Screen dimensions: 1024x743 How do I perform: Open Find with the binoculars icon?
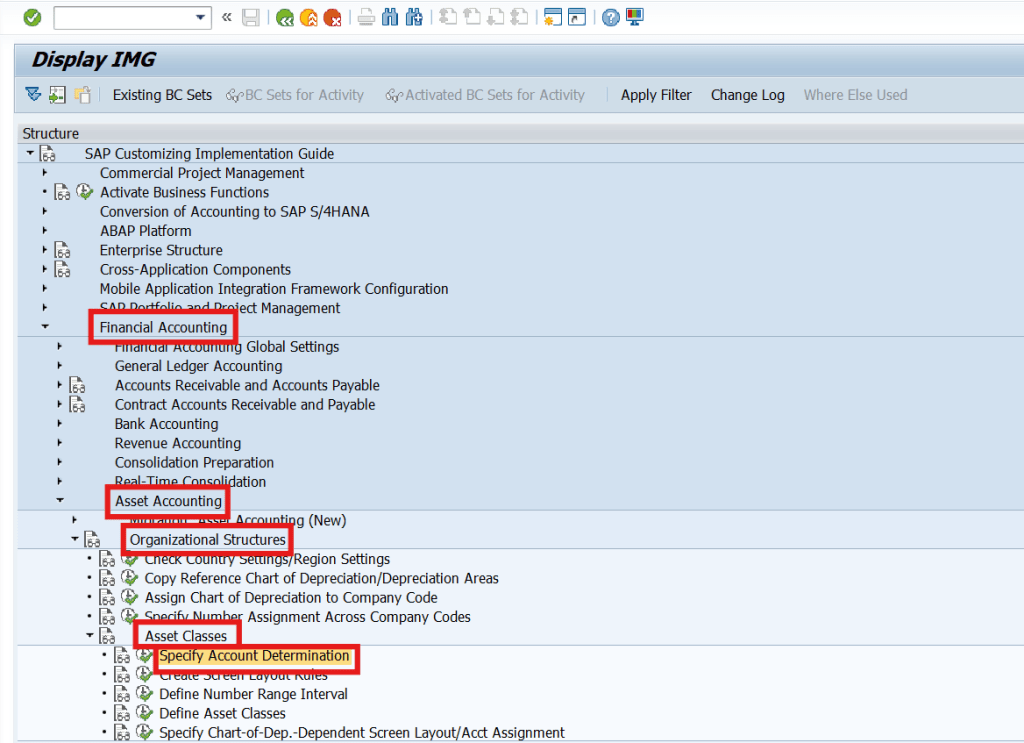click(390, 16)
